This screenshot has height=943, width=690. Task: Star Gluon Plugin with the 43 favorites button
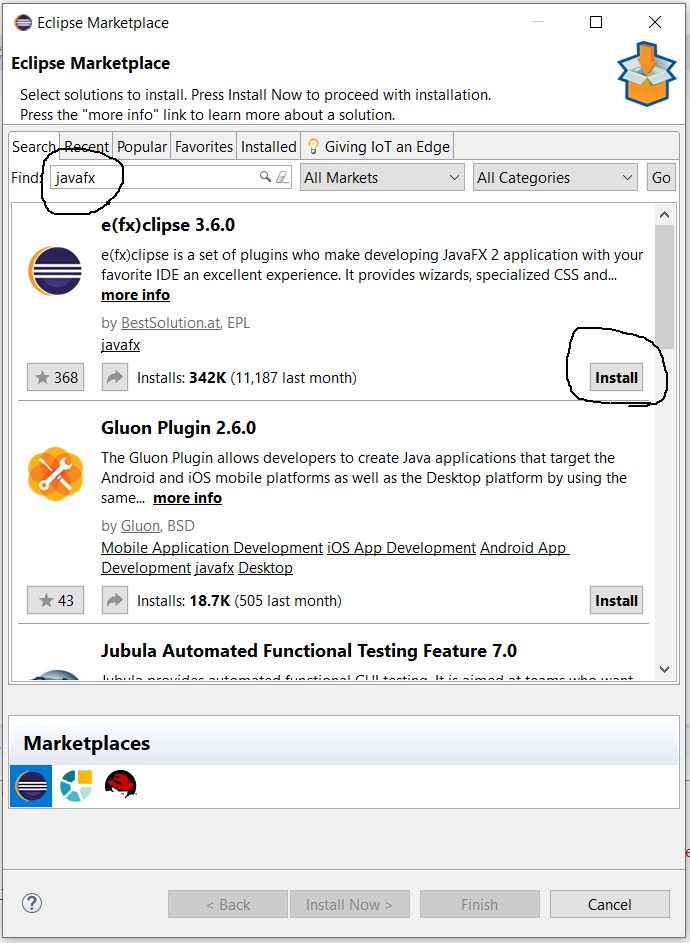click(x=55, y=600)
